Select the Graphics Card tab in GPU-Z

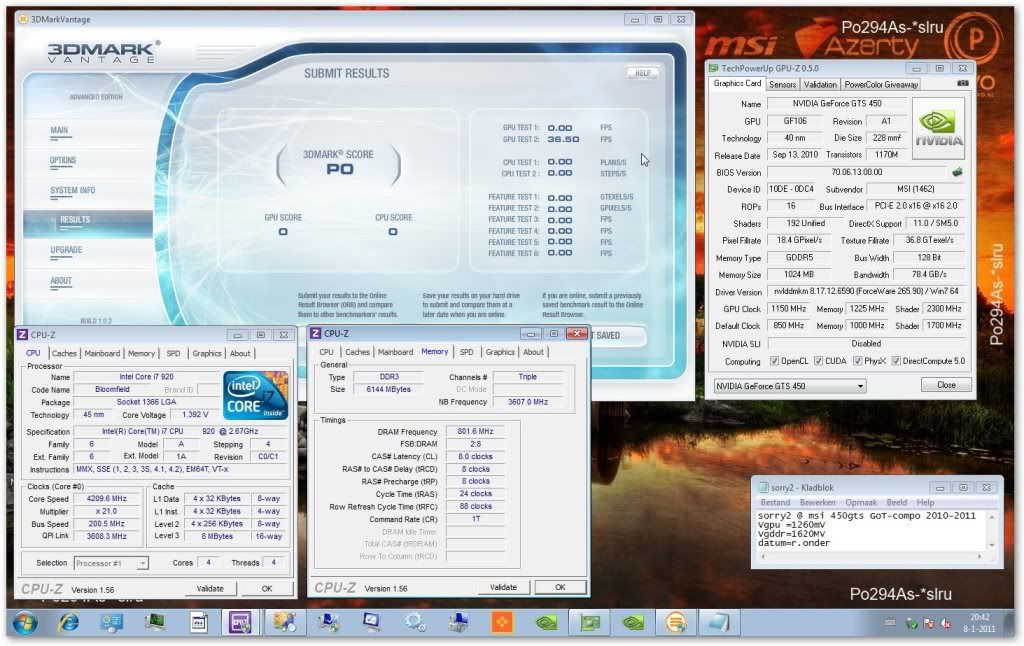tap(737, 84)
